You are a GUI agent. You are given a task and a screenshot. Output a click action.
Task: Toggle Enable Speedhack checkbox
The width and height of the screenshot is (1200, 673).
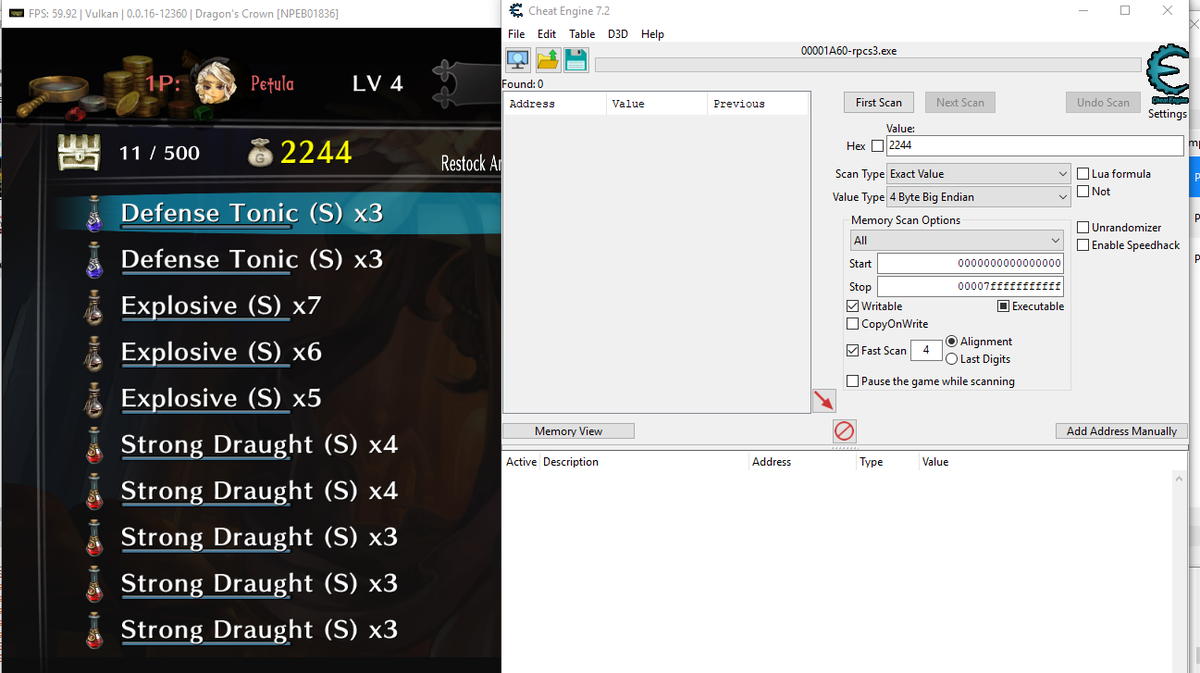[1083, 245]
